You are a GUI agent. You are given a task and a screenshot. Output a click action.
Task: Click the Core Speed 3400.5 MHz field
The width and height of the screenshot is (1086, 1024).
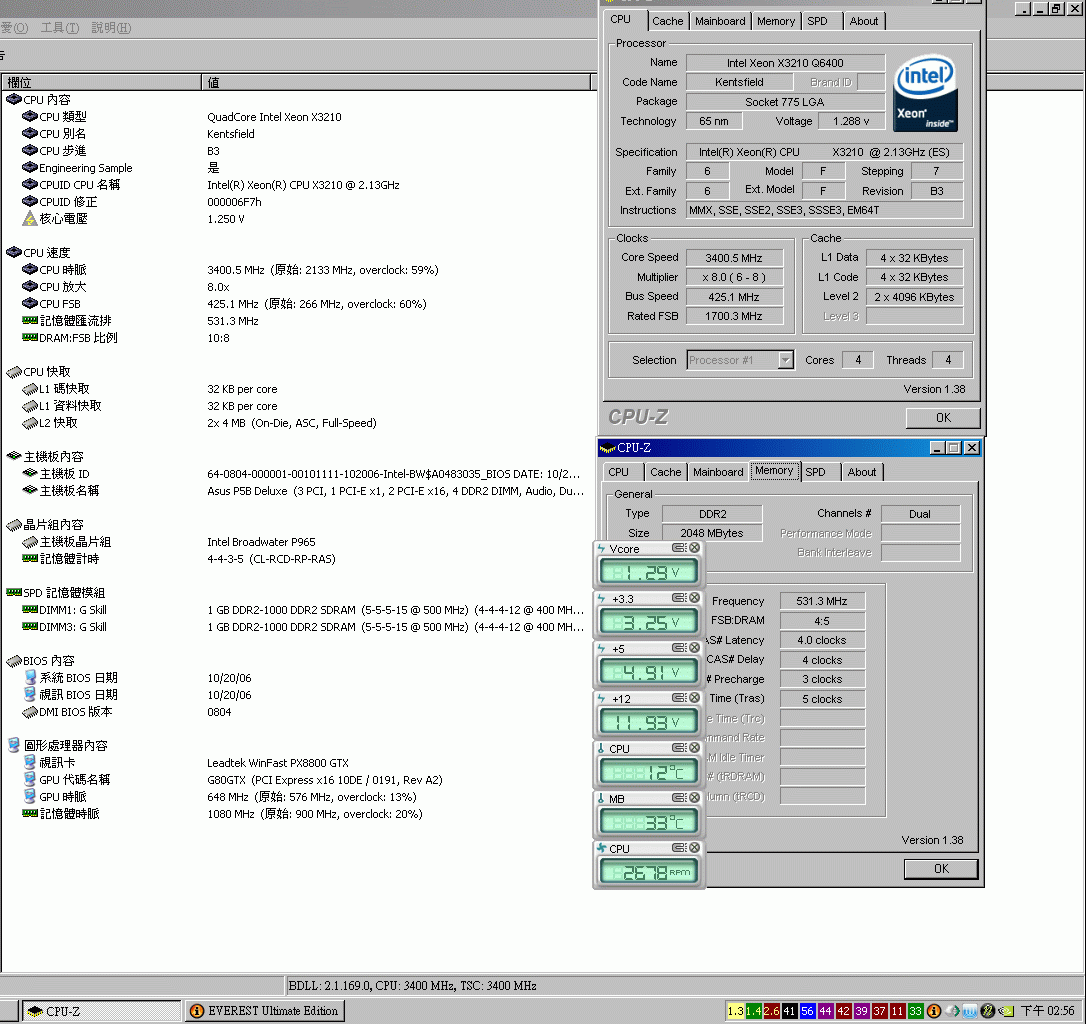point(733,258)
